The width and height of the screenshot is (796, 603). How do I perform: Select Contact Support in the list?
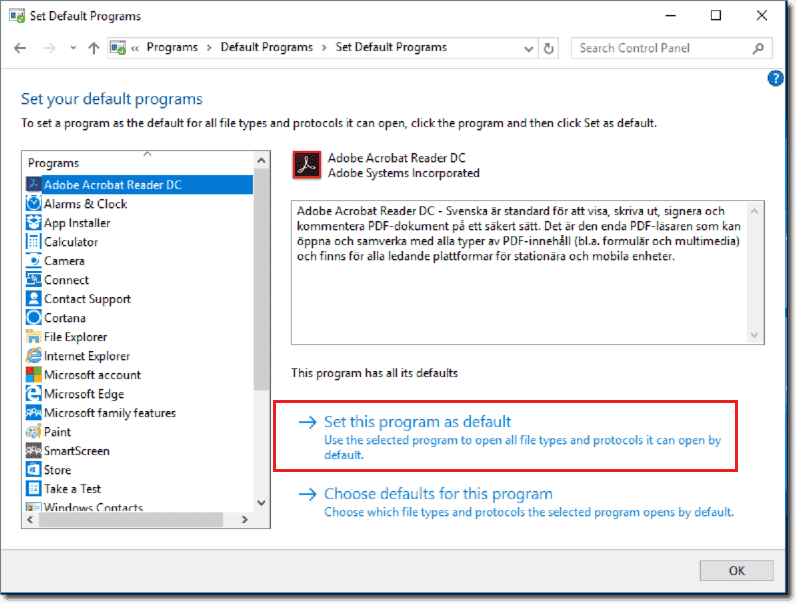pyautogui.click(x=87, y=299)
